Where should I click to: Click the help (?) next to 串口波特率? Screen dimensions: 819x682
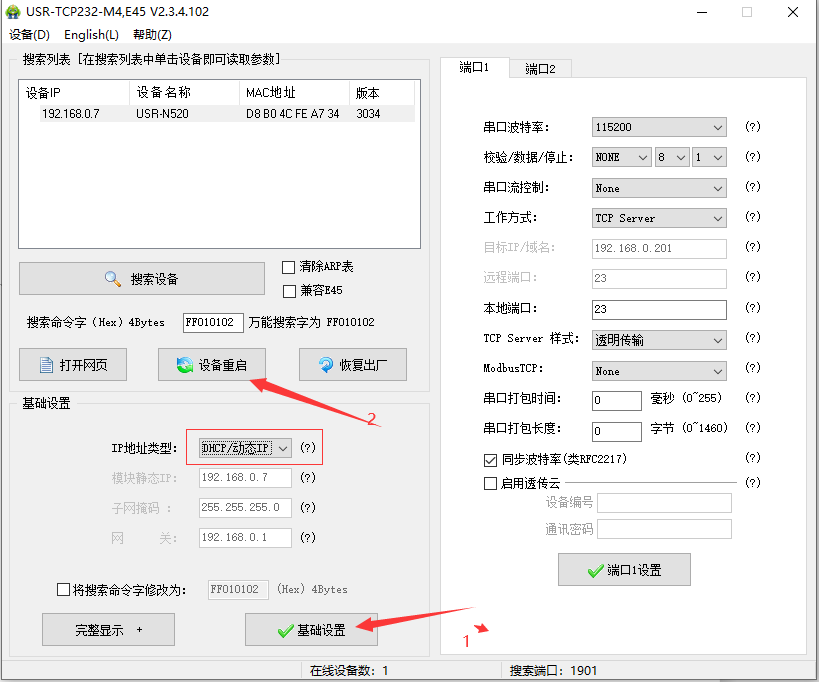click(x=753, y=127)
